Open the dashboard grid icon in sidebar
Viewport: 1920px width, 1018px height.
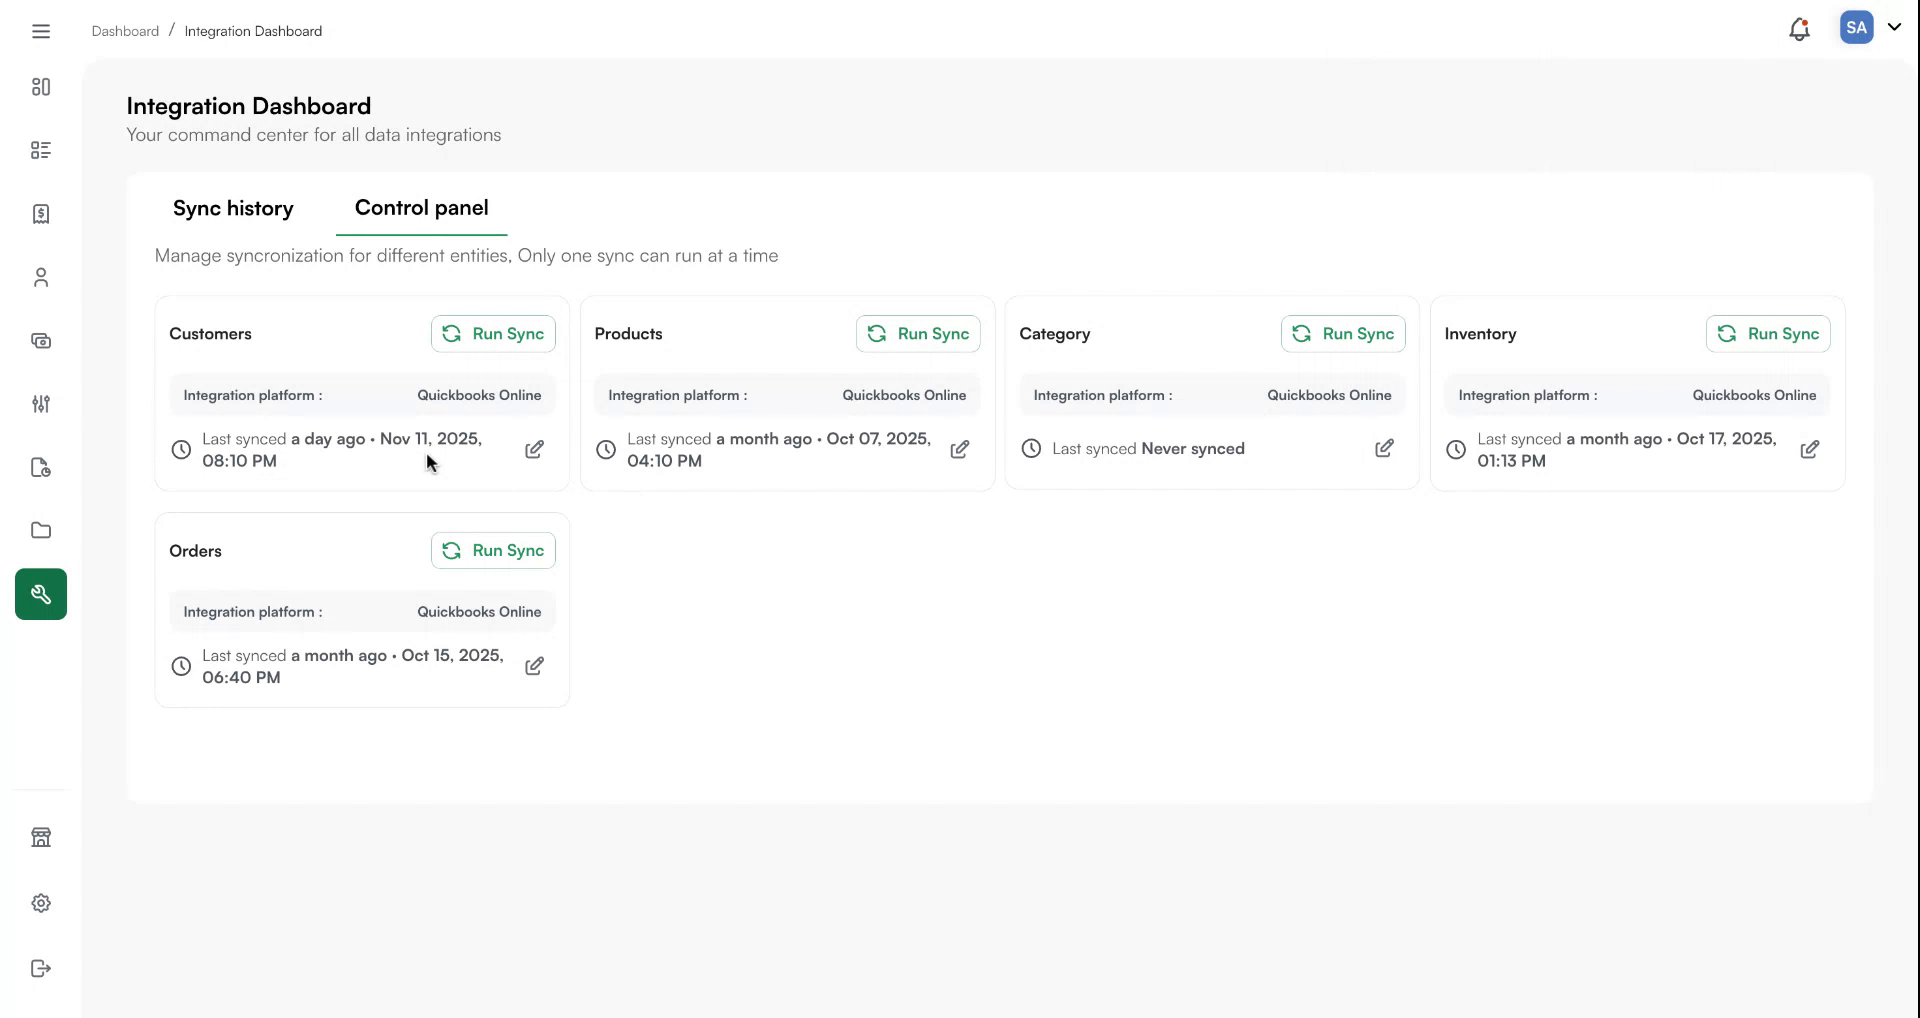click(41, 87)
